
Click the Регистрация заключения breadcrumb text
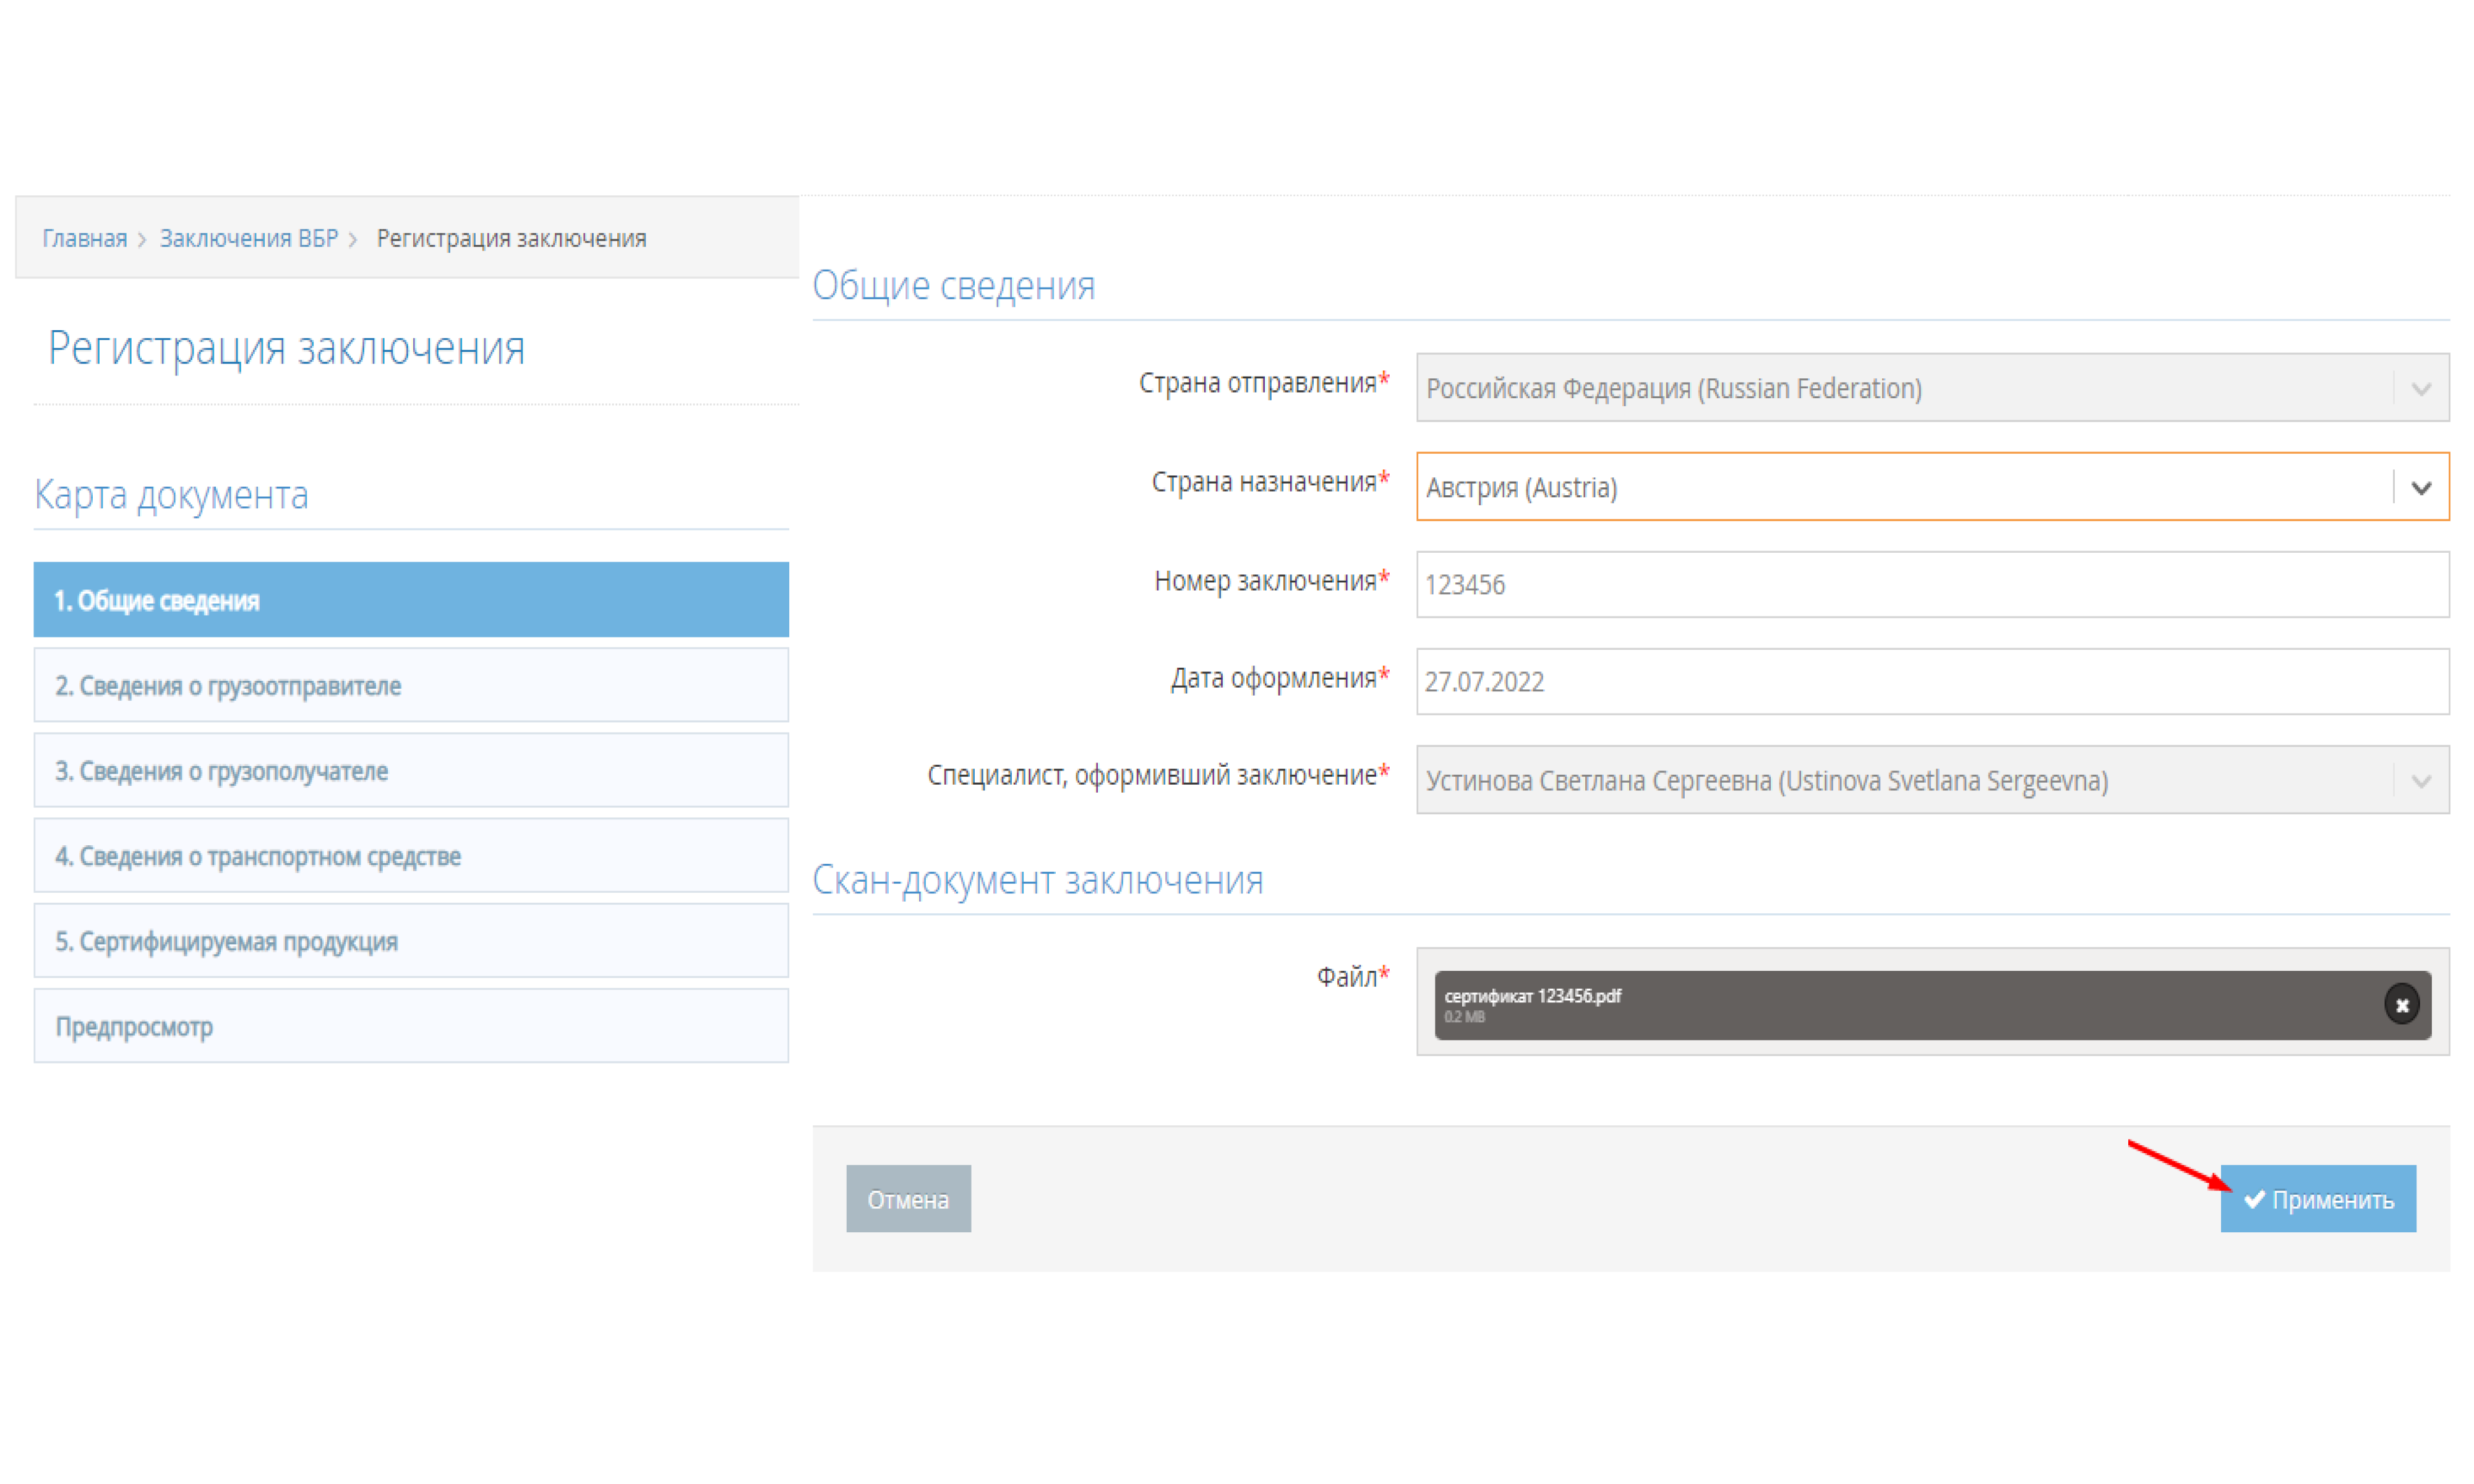(x=511, y=238)
